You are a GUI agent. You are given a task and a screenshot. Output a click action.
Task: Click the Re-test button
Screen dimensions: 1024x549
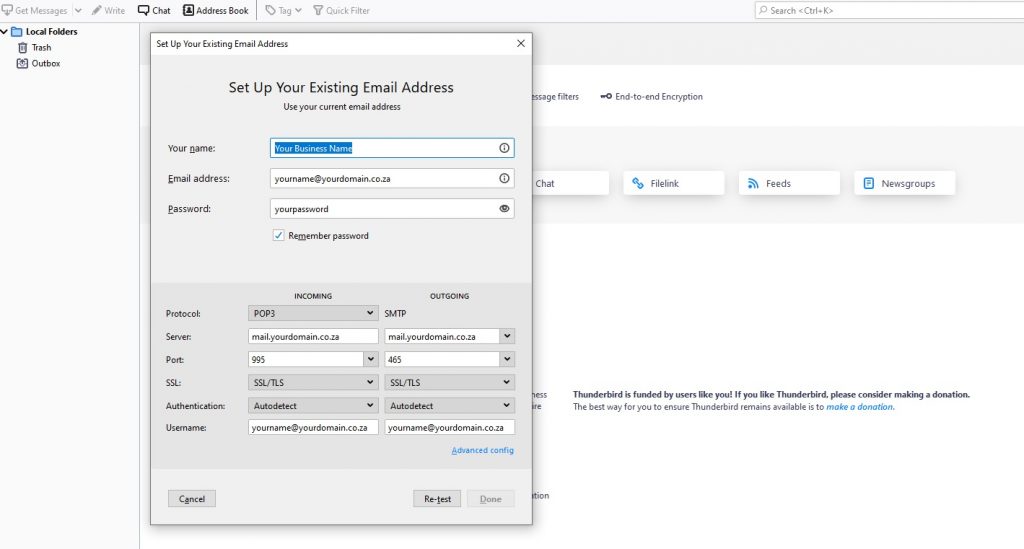point(437,499)
